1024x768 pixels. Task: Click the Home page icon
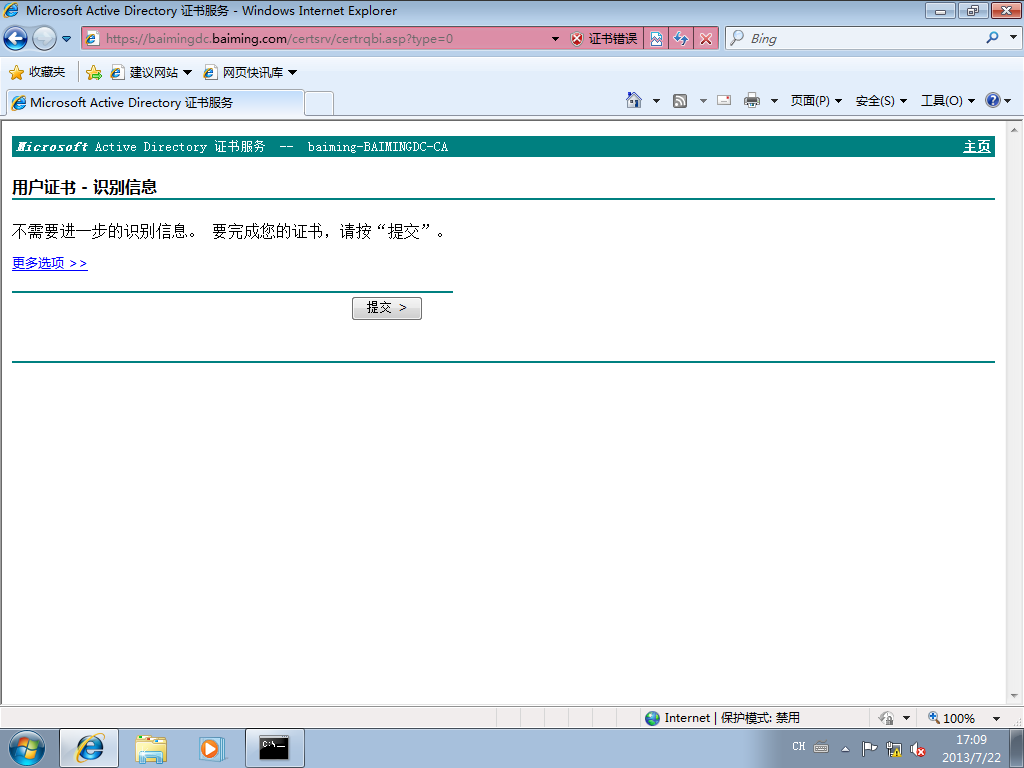point(634,100)
